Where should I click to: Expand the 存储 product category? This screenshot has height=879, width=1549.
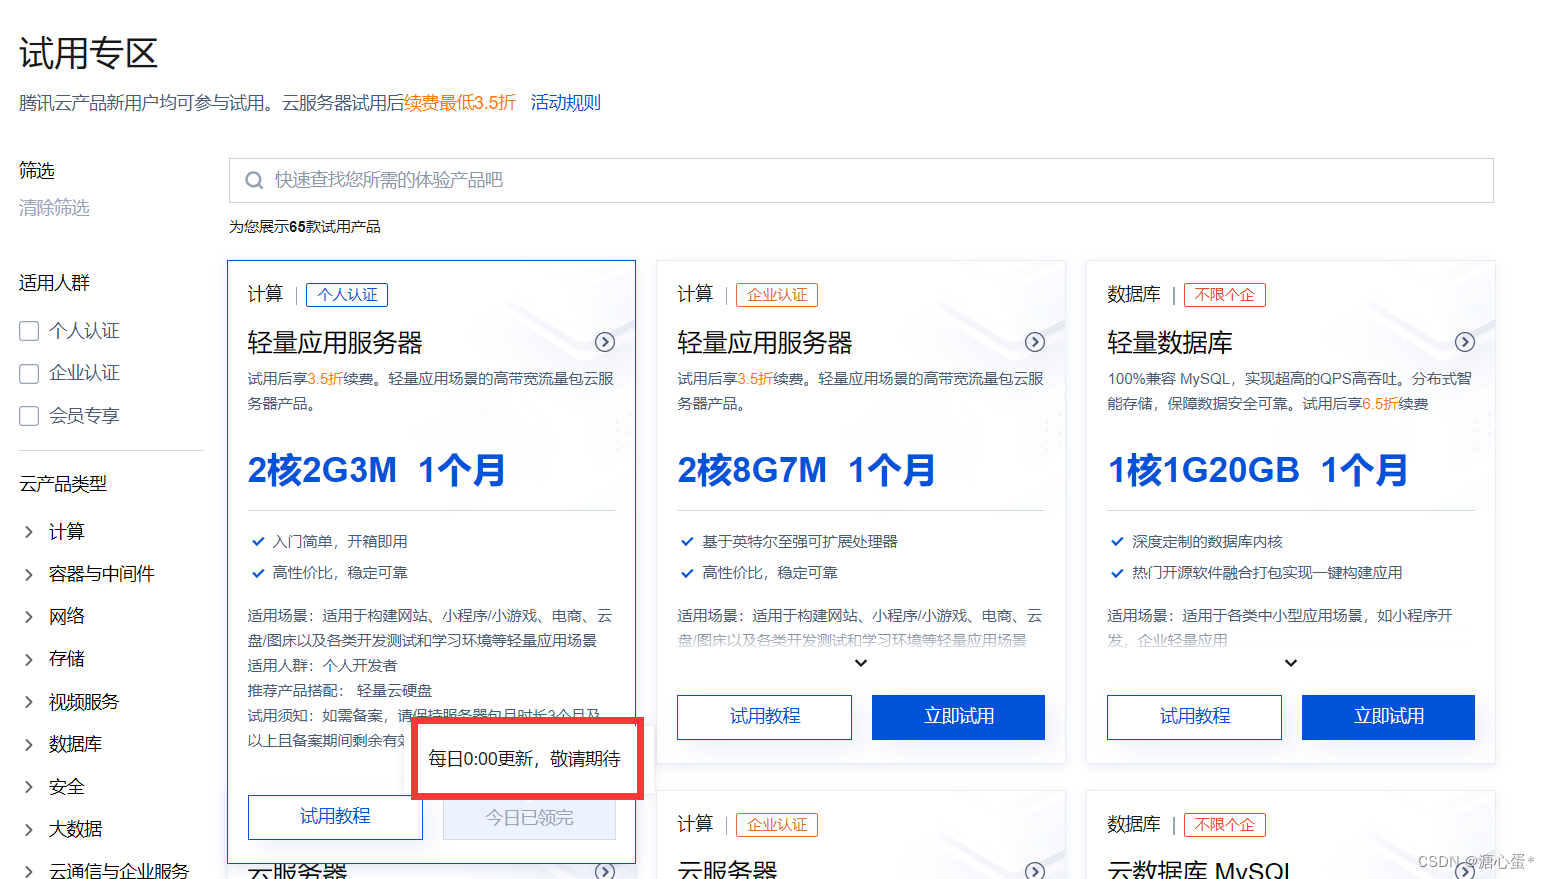(29, 659)
